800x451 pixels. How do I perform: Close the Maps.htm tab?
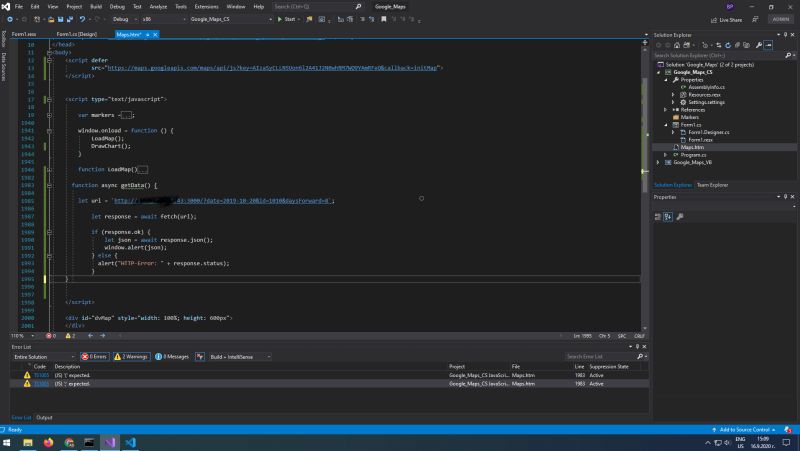(x=155, y=35)
